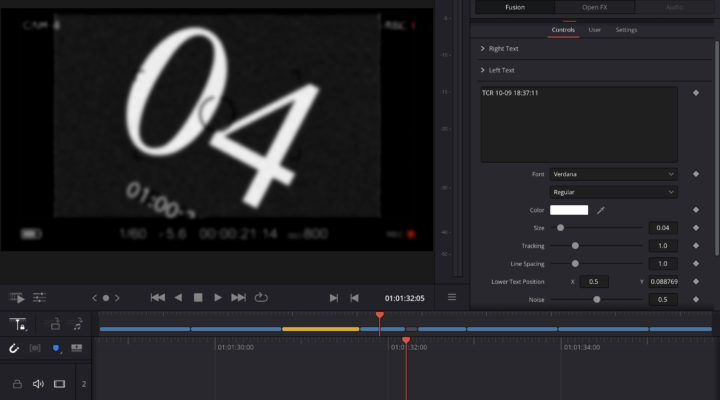Jump to the previous clip
This screenshot has width=720, height=400.
click(x=354, y=298)
